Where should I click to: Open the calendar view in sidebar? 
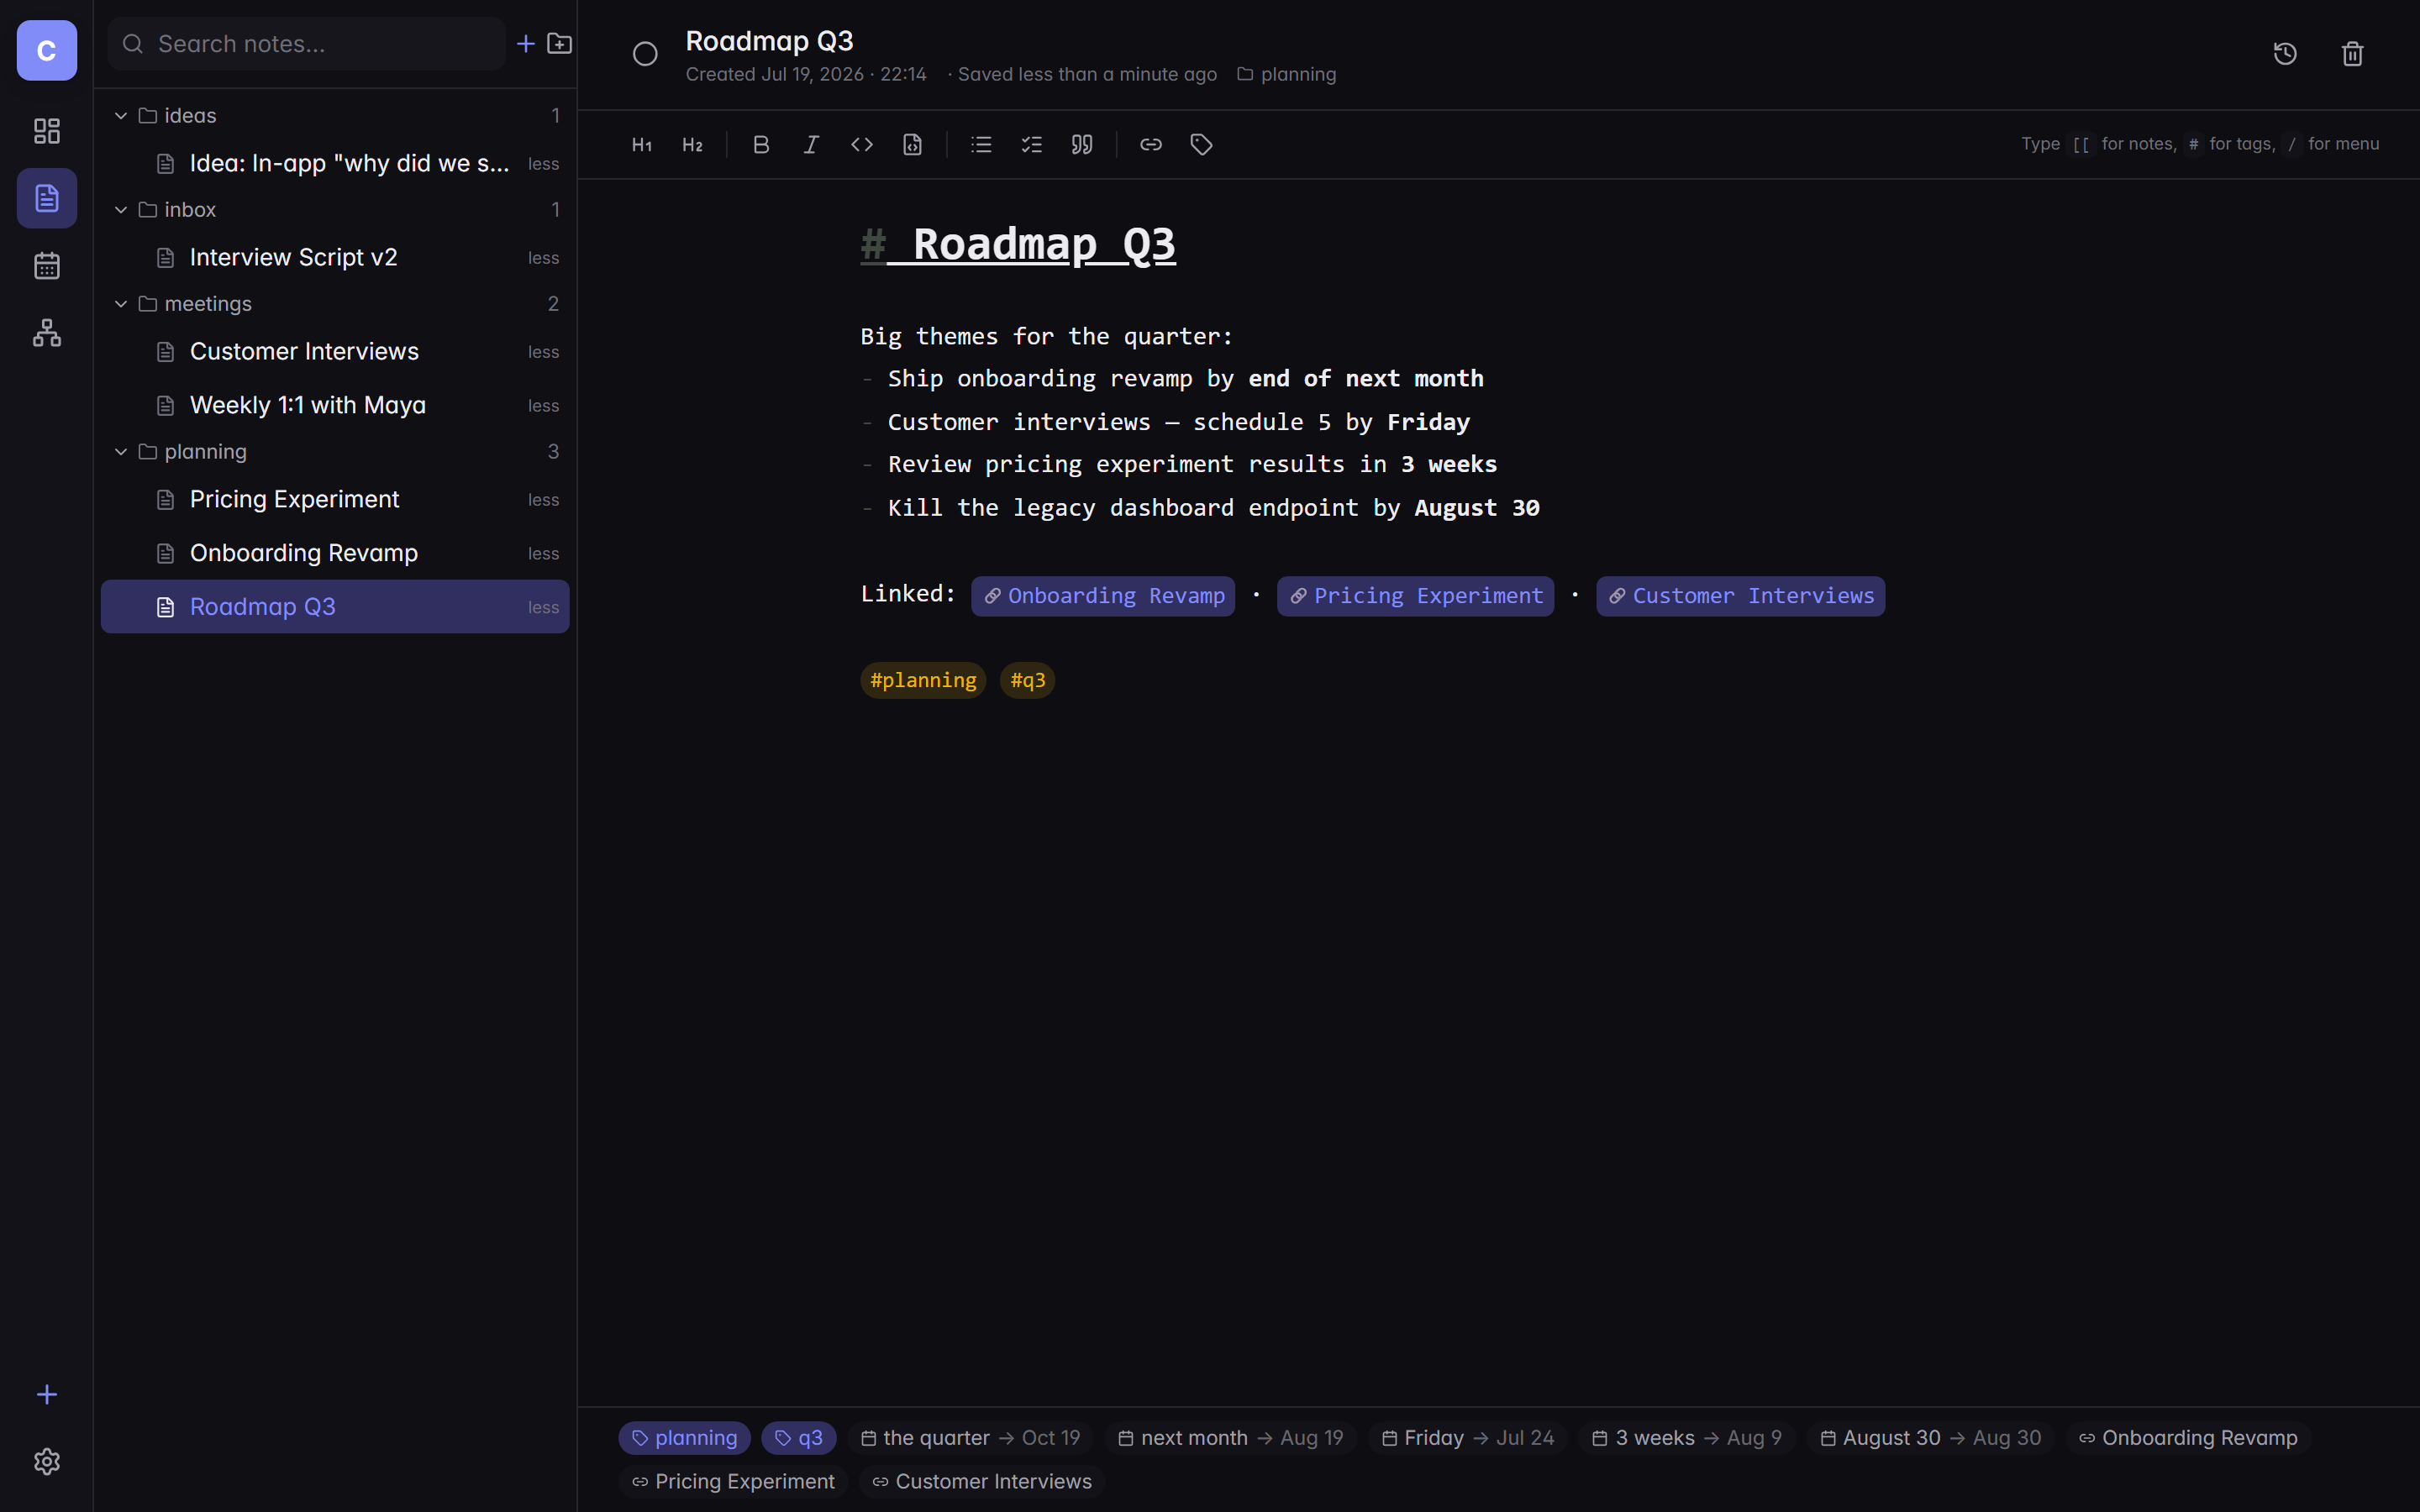tap(47, 265)
